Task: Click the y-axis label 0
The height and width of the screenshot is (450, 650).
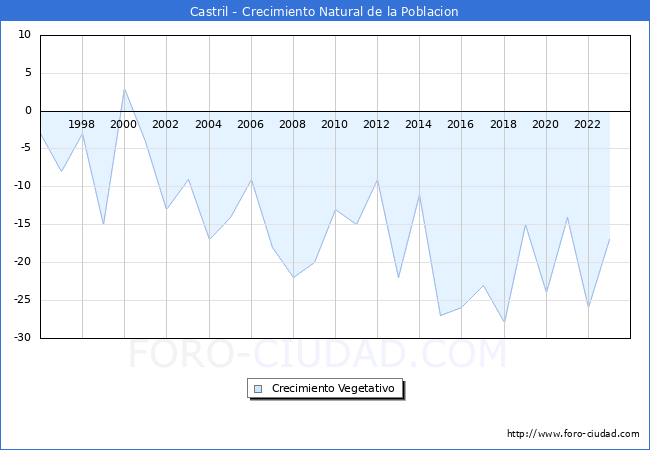Action: coord(28,111)
